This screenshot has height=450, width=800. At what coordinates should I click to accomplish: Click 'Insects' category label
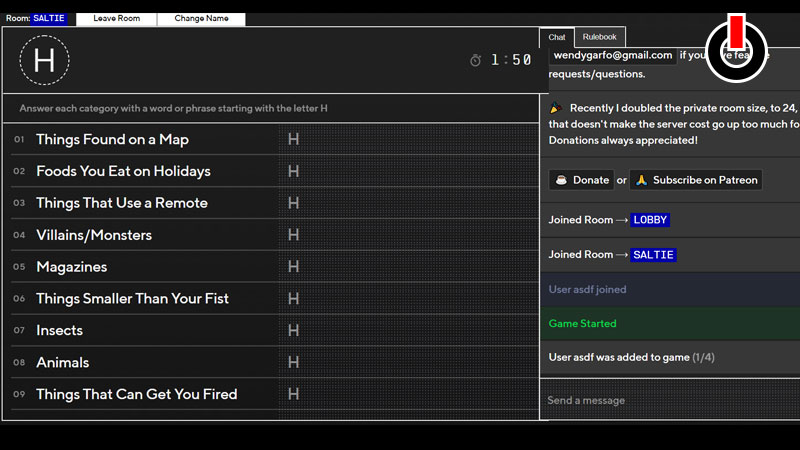[x=59, y=330]
